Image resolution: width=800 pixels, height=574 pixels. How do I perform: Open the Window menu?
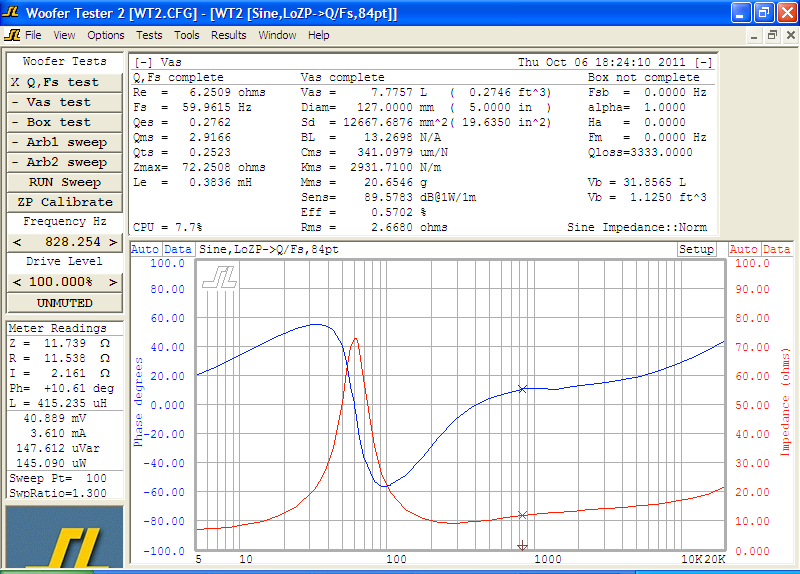(x=277, y=35)
